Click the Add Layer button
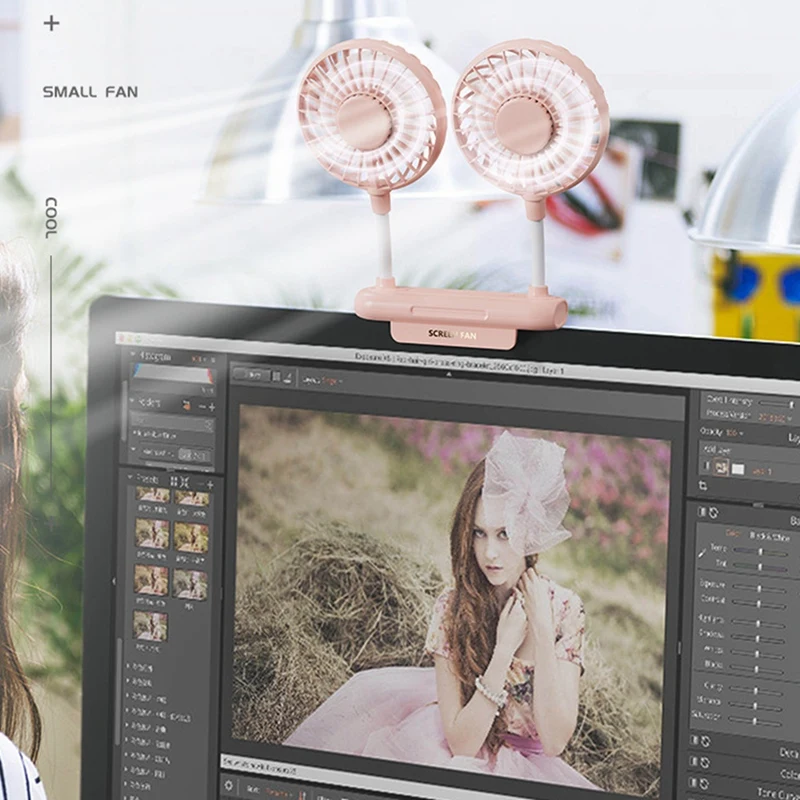Image resolution: width=800 pixels, height=800 pixels. (x=716, y=450)
